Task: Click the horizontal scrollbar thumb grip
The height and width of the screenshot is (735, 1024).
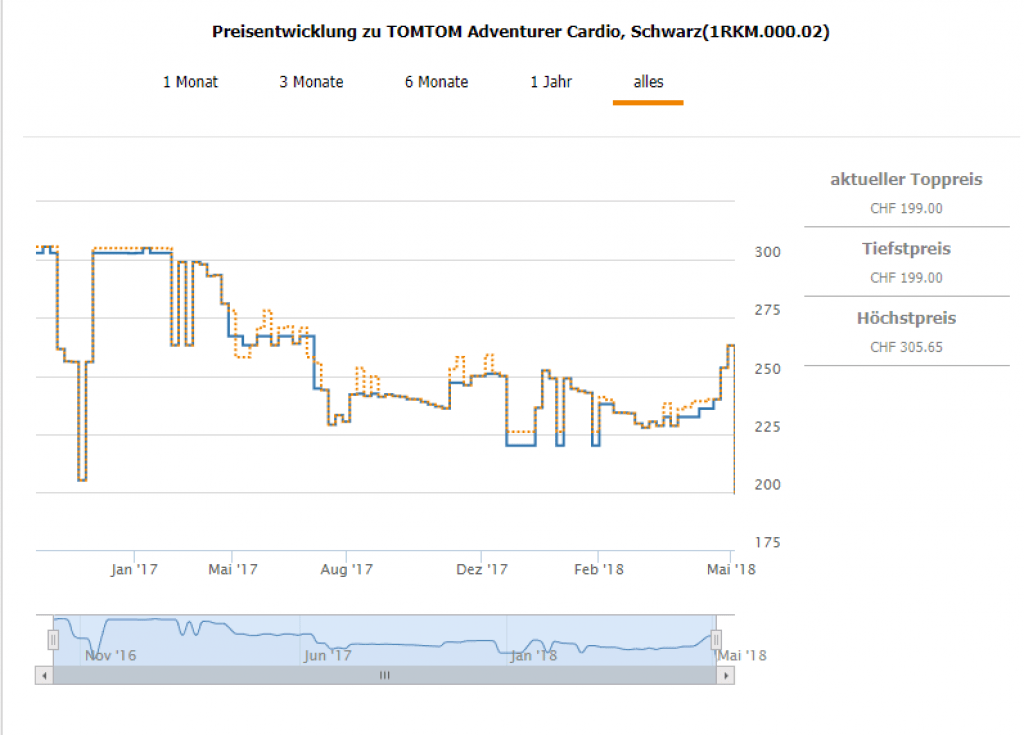Action: coord(384,676)
